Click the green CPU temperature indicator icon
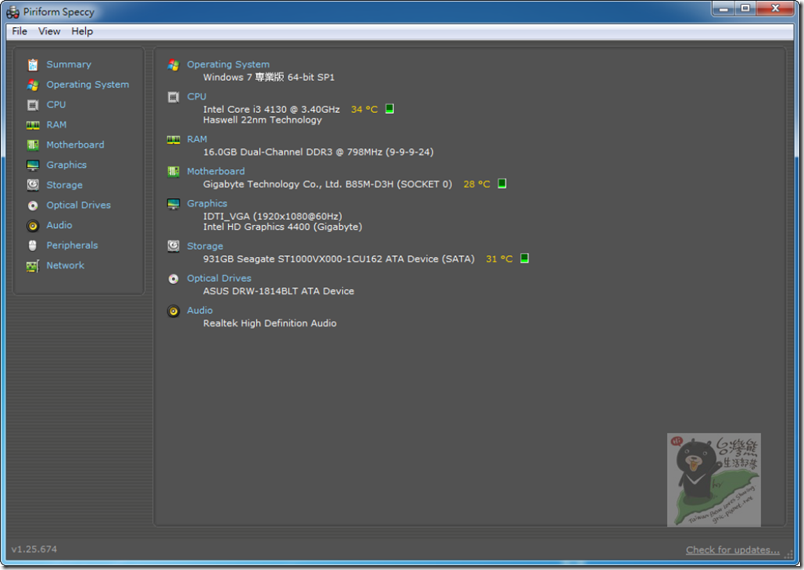Viewport: 804px width, 570px height. 390,109
